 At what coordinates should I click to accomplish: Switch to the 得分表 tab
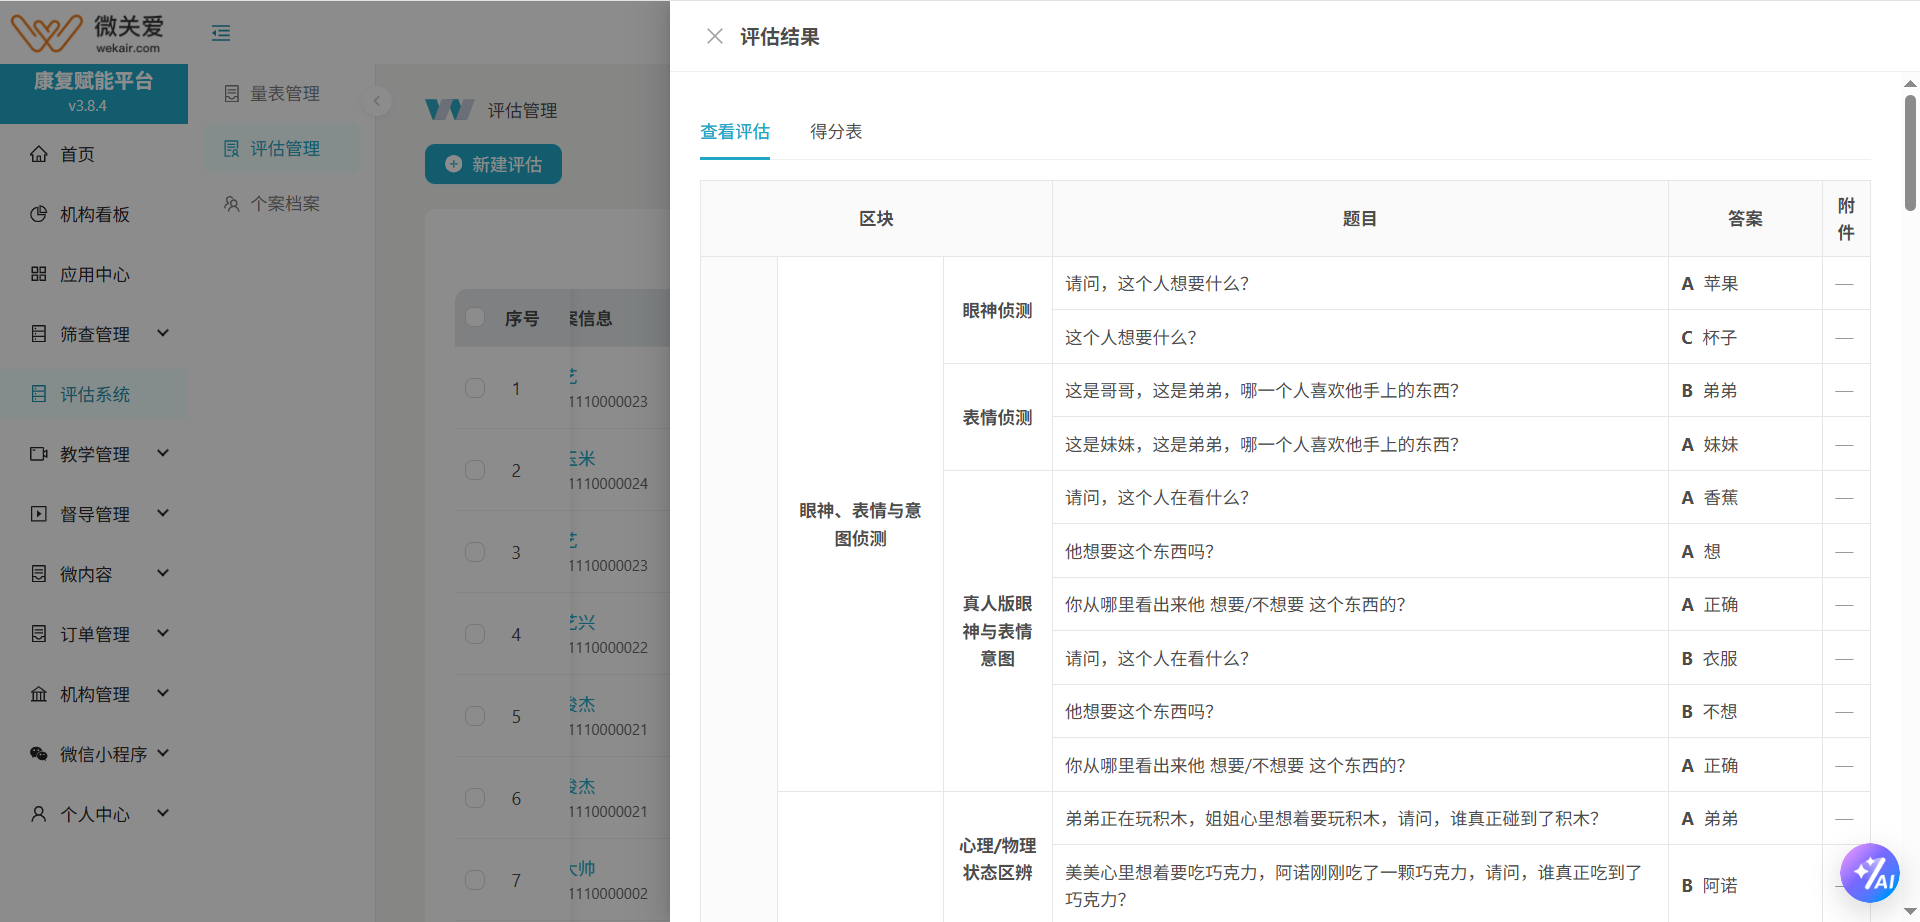(x=837, y=131)
